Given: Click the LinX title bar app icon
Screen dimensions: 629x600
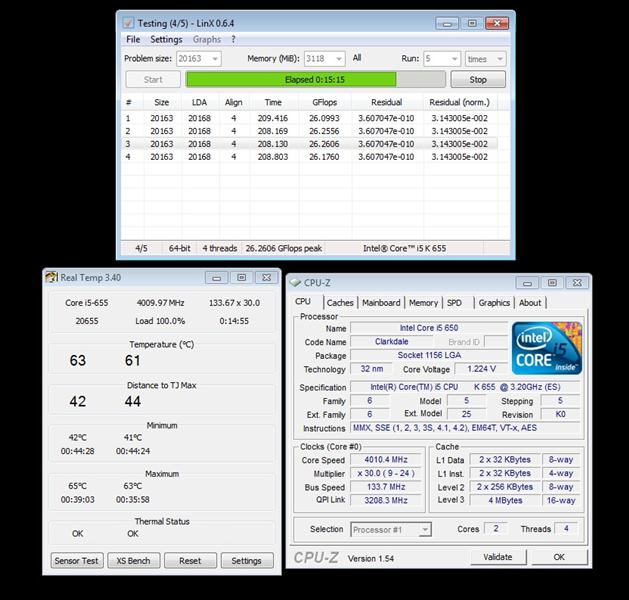Looking at the screenshot, I should coord(127,21).
